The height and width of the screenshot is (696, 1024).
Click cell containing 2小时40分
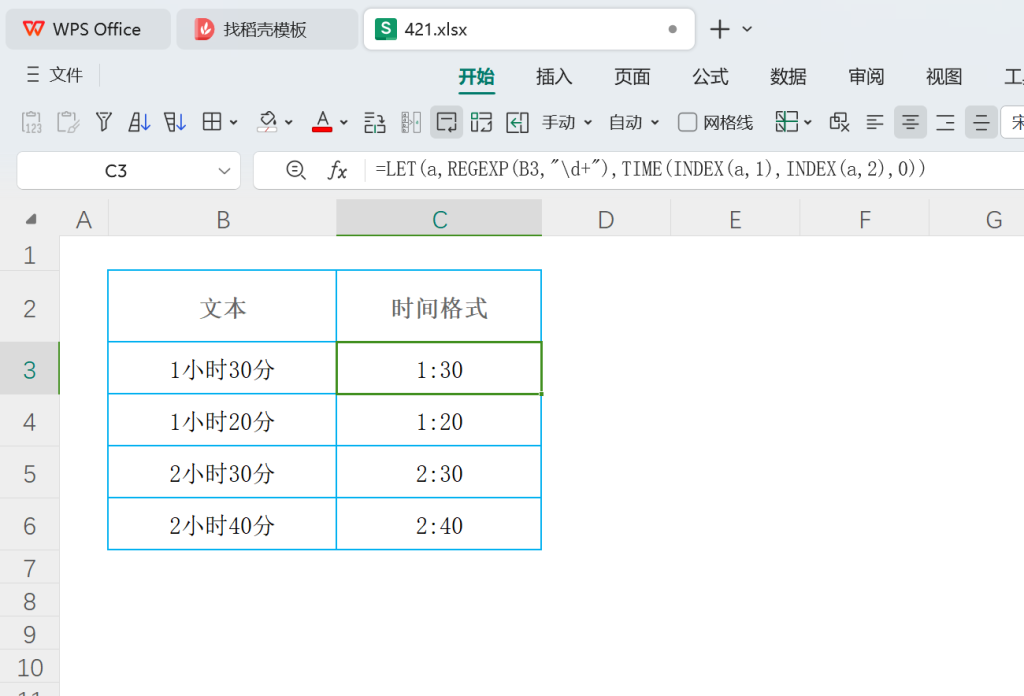tap(222, 525)
